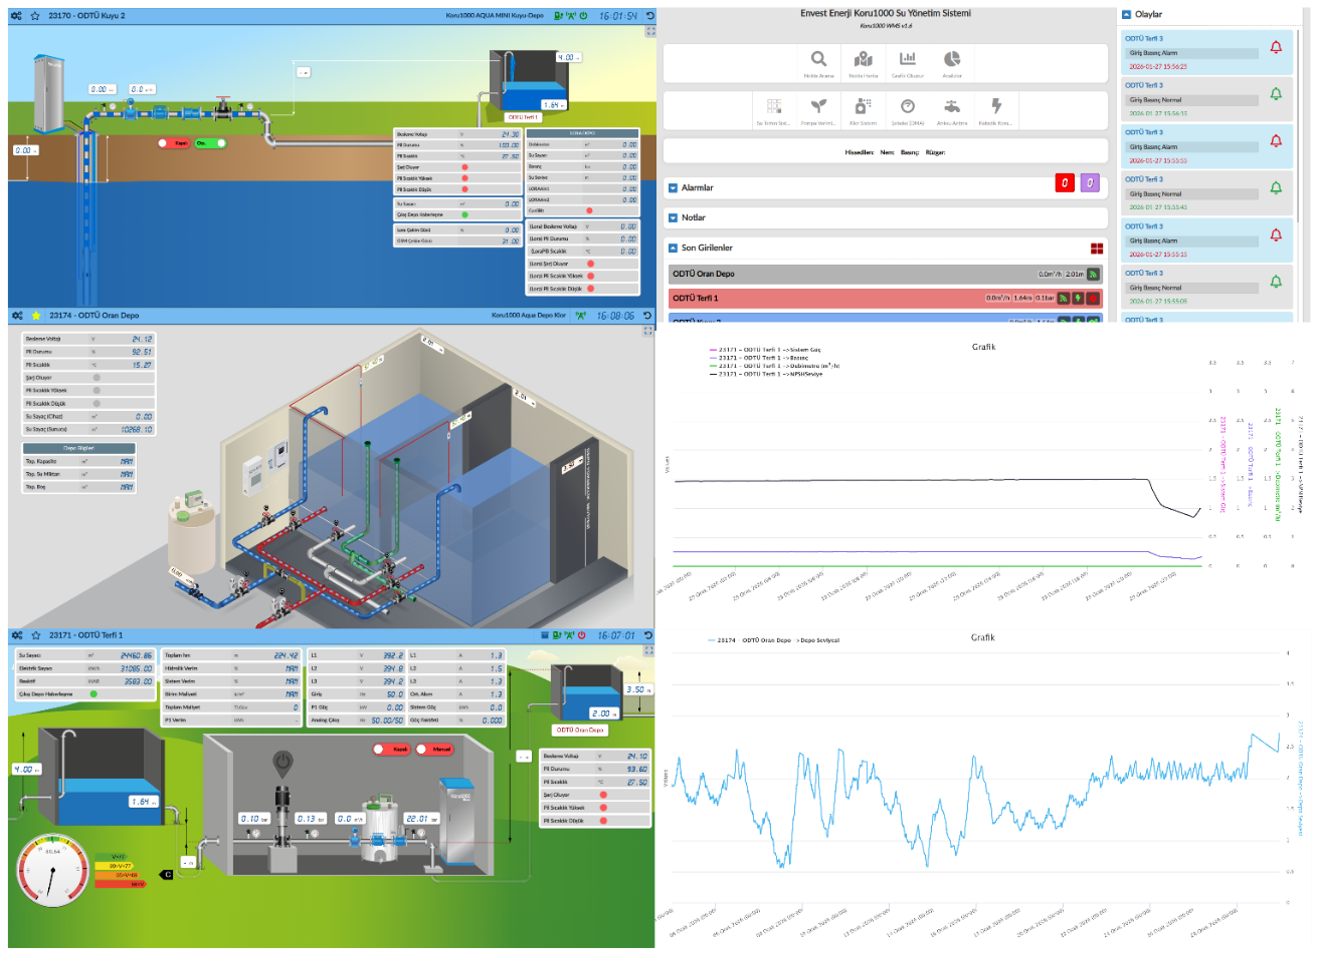Image resolution: width=1320 pixels, height=956 pixels.
Task: Open settings gears of ODTÜ Kuyu 2 panel
Action: [x=17, y=16]
